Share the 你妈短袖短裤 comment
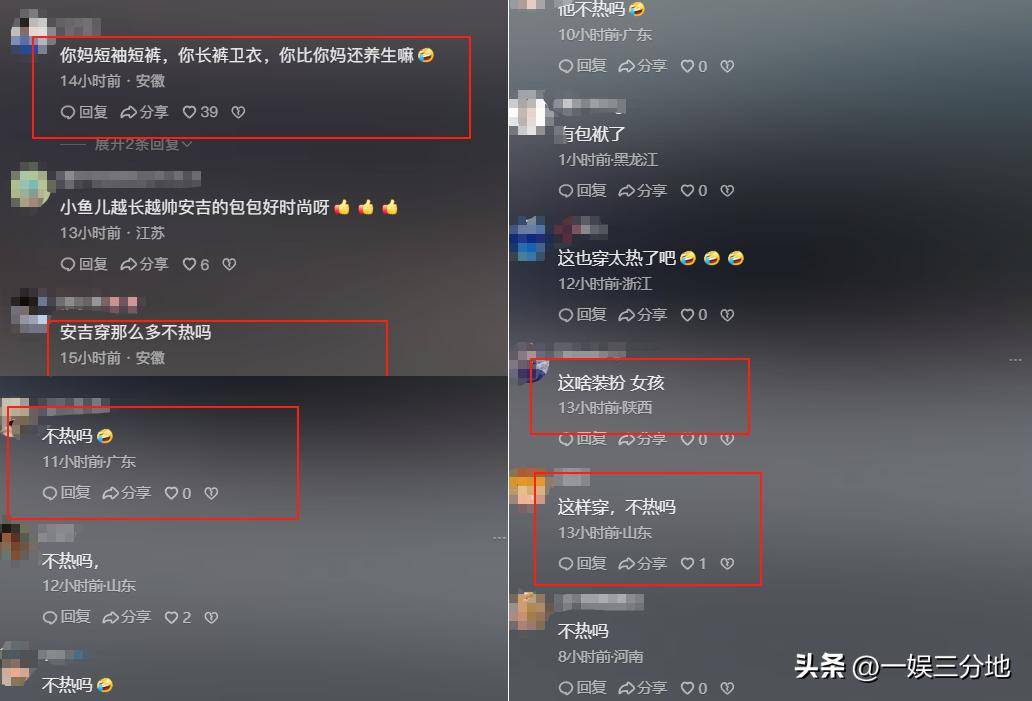The height and width of the screenshot is (701, 1032). click(145, 113)
